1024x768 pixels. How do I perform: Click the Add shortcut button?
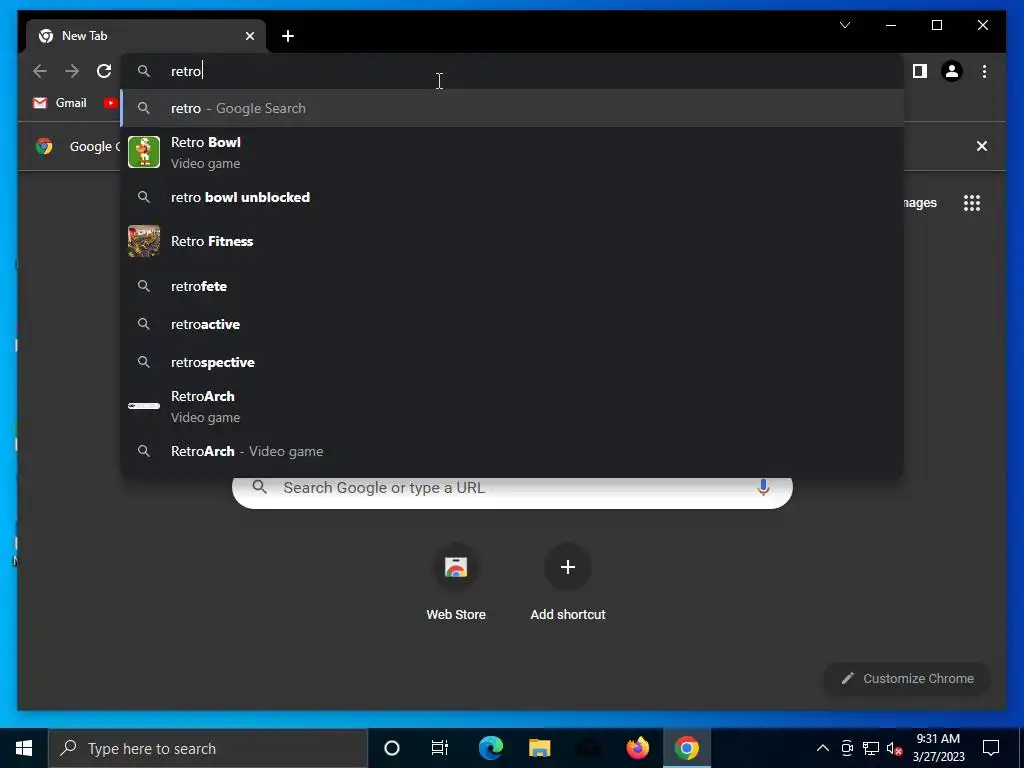pos(568,583)
